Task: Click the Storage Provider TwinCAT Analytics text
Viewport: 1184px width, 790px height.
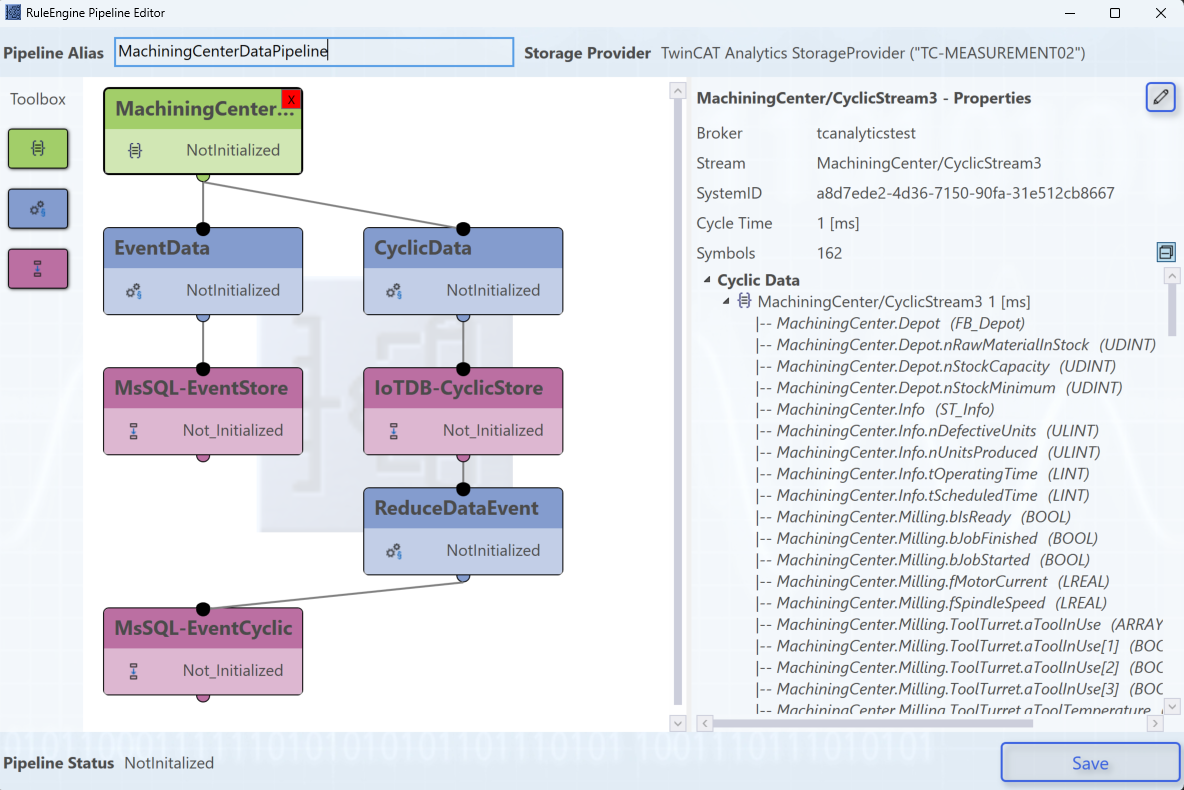Action: point(873,53)
